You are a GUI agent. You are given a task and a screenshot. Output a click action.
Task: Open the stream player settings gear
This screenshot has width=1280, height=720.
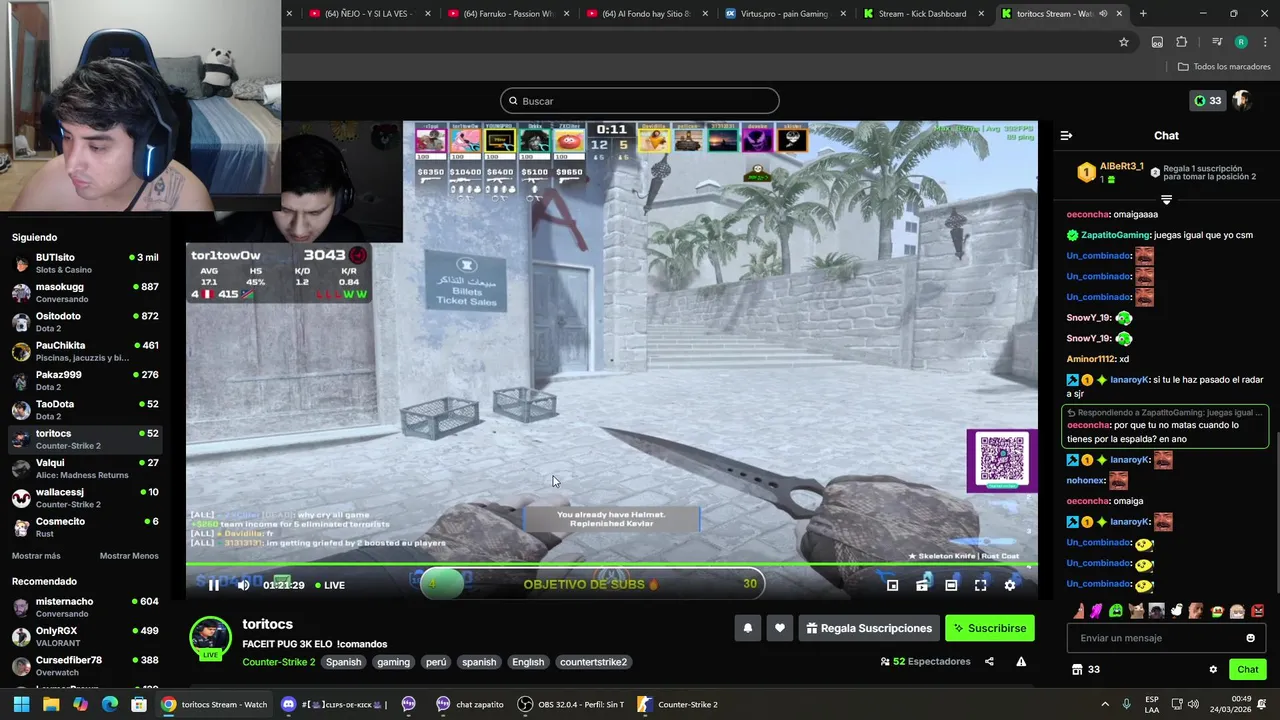click(x=1010, y=585)
